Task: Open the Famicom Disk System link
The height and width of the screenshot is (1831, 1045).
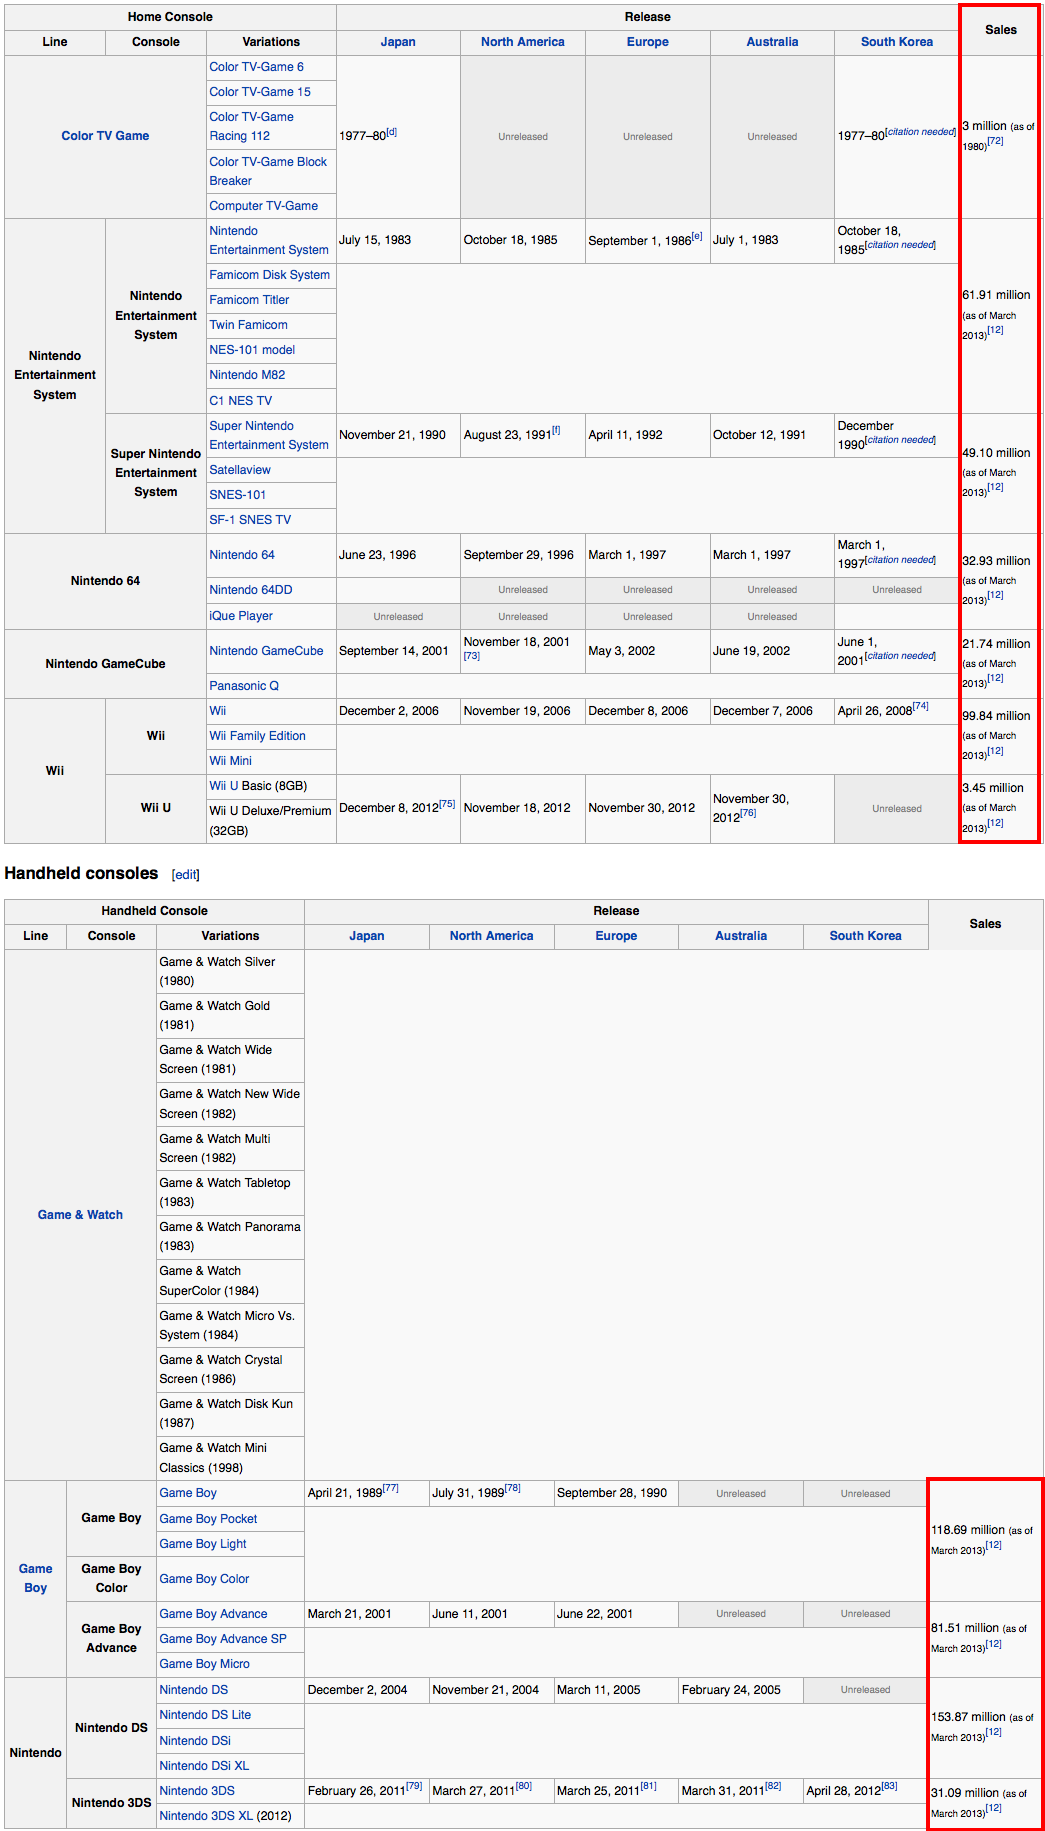Action: [270, 275]
